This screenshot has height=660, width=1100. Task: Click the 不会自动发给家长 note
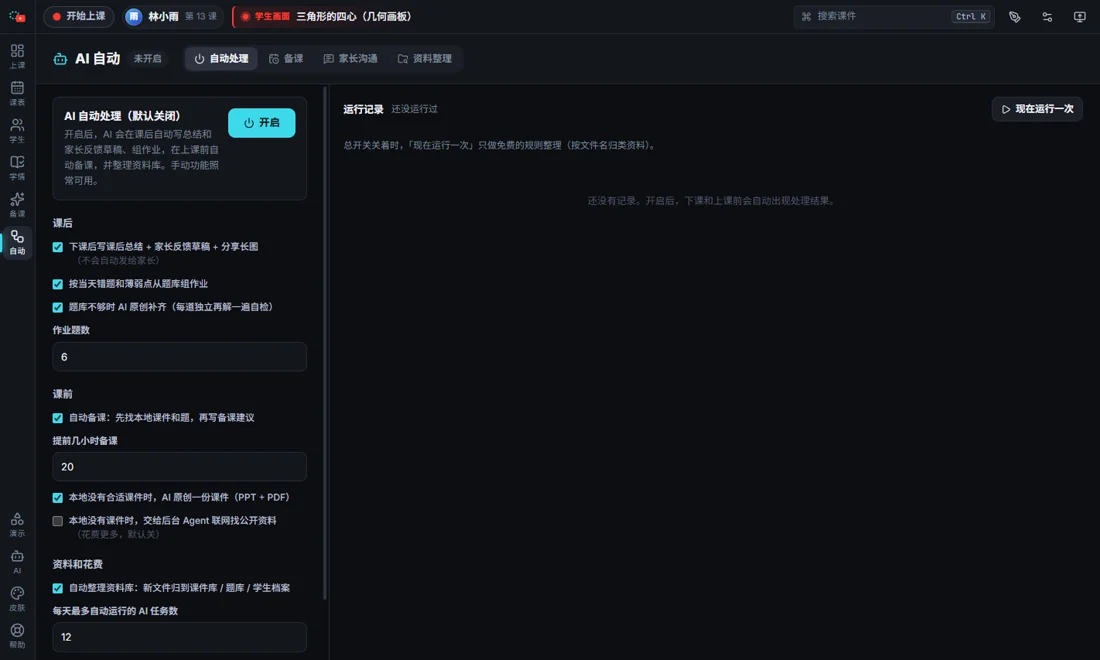tap(118, 261)
